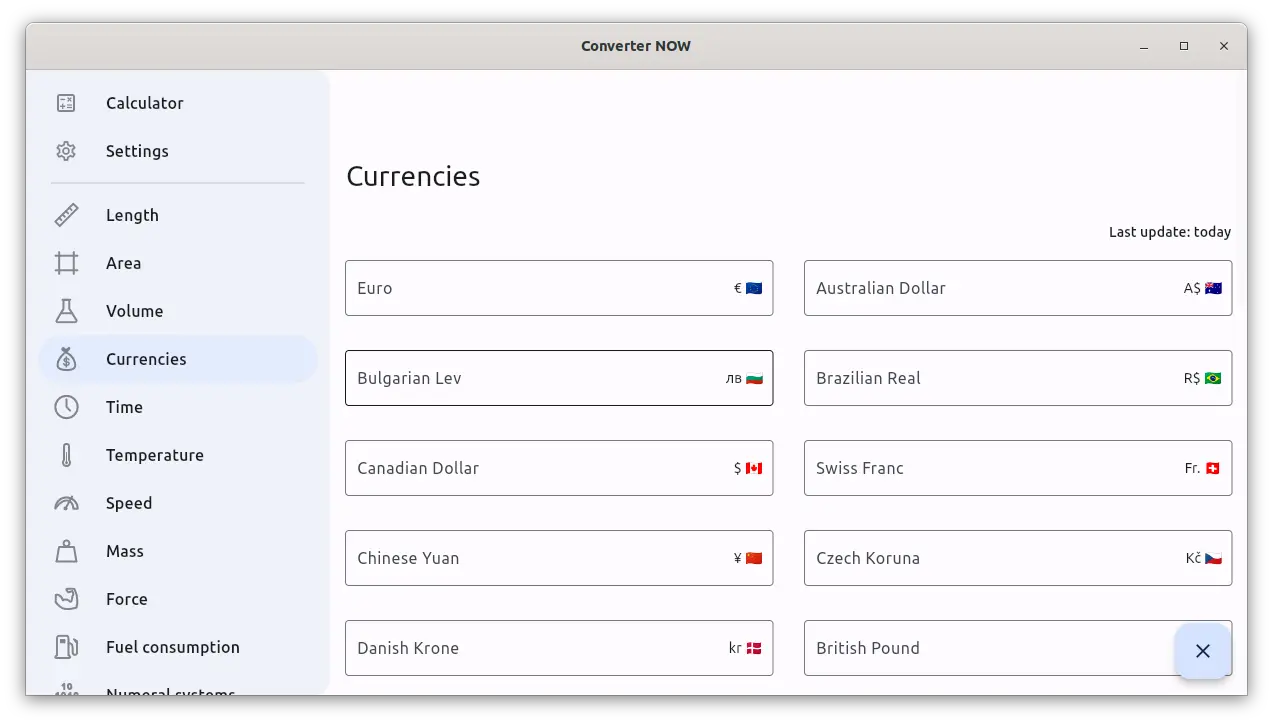Viewport: 1273px width, 724px height.
Task: Select the Temperature thermometer icon
Action: tap(66, 455)
